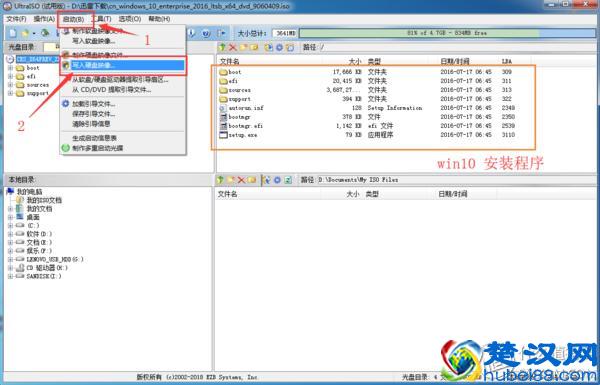Click the New file toolbar icon
The image size is (600, 385).
[13, 33]
